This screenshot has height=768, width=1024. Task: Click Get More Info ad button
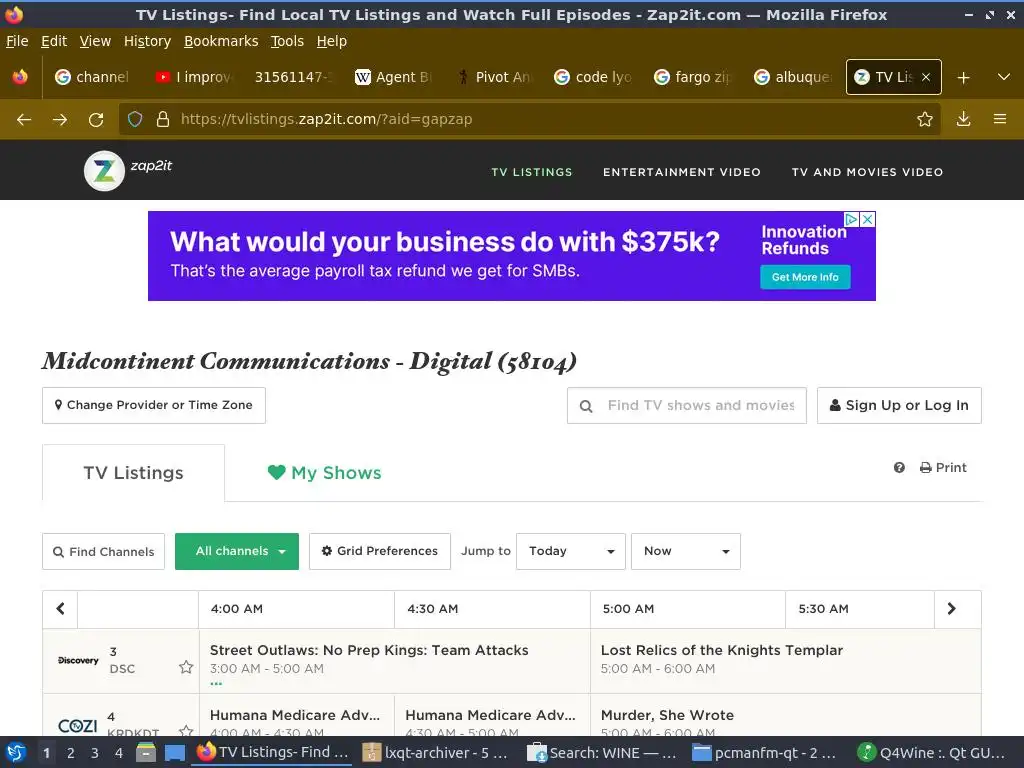805,277
